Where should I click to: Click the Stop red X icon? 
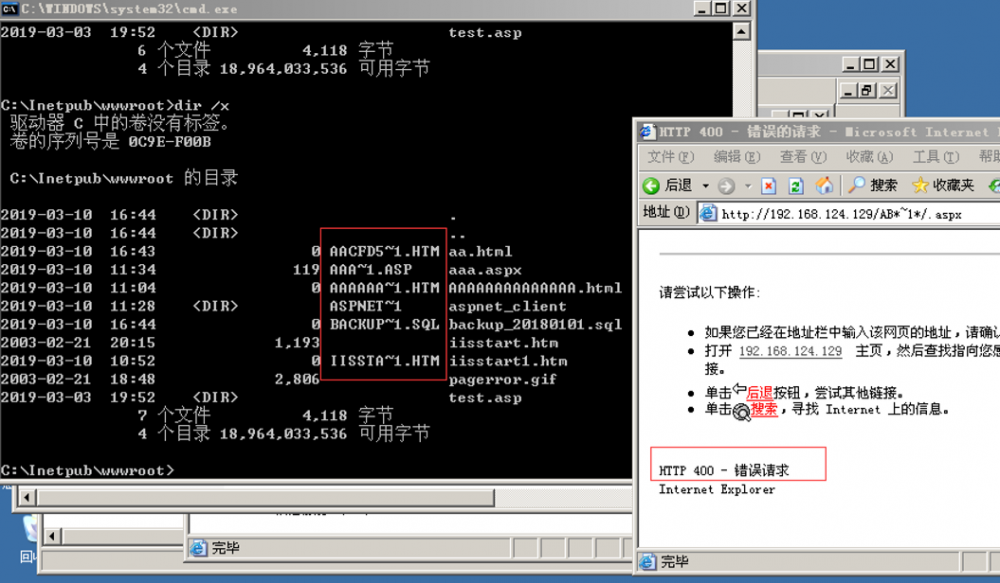[x=769, y=185]
